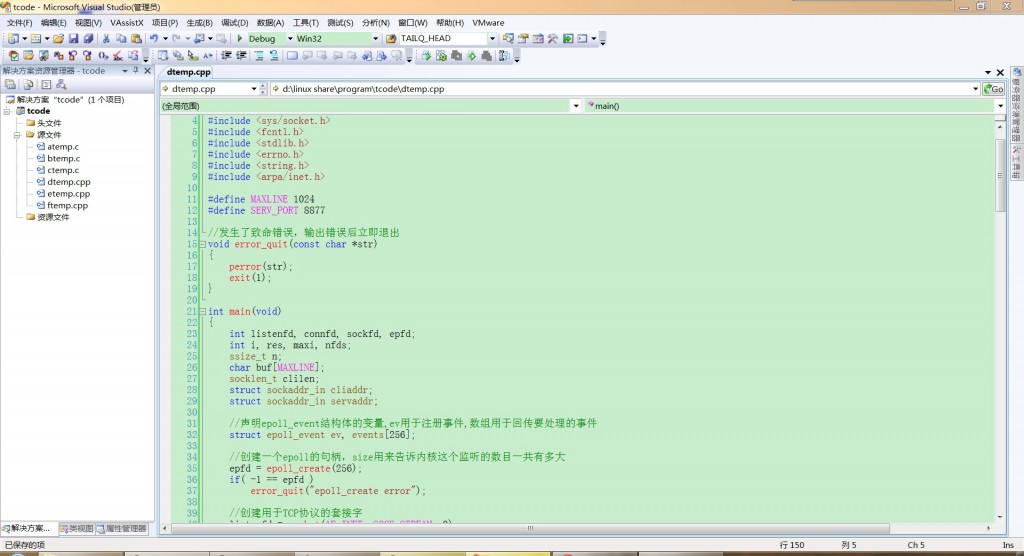Click the editor horizontal scrollbar thumb
The width and height of the screenshot is (1024, 556).
(530, 528)
